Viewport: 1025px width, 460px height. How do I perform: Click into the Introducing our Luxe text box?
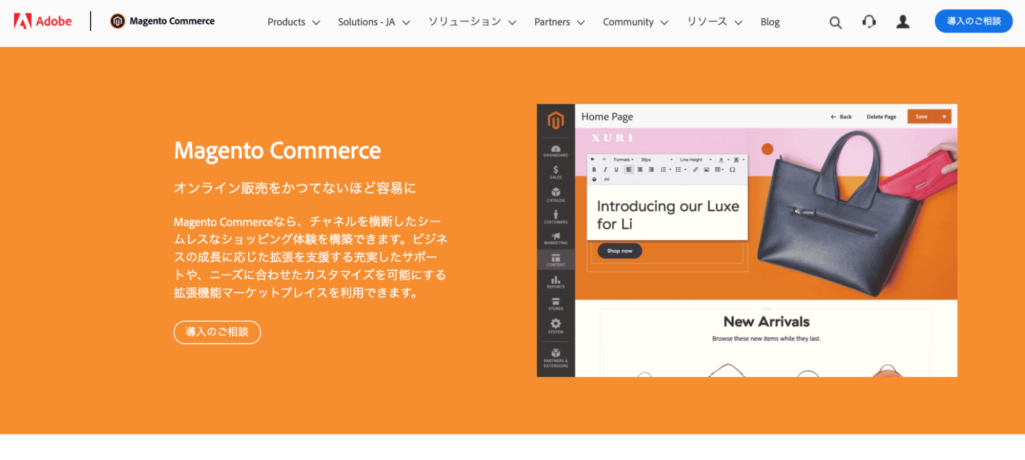tap(667, 213)
